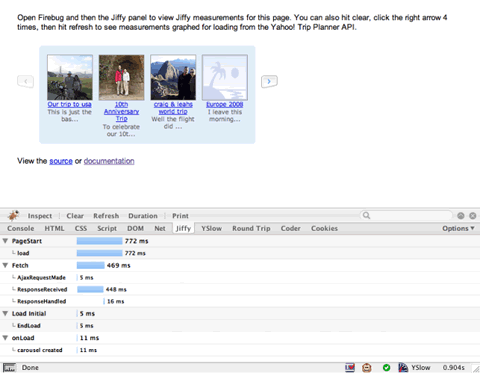Click the Inspect button
The width and height of the screenshot is (480, 391).
(40, 216)
